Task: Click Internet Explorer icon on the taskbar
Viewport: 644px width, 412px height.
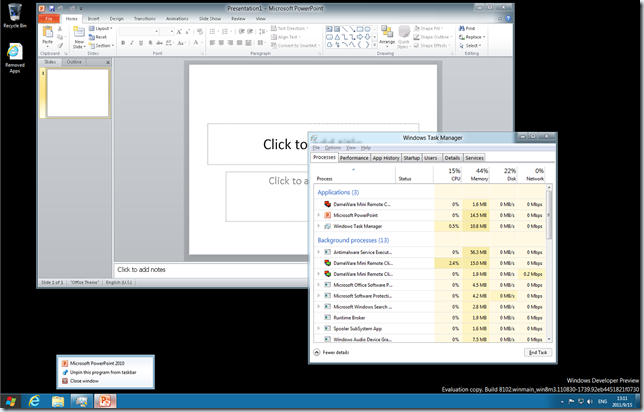Action: click(34, 401)
